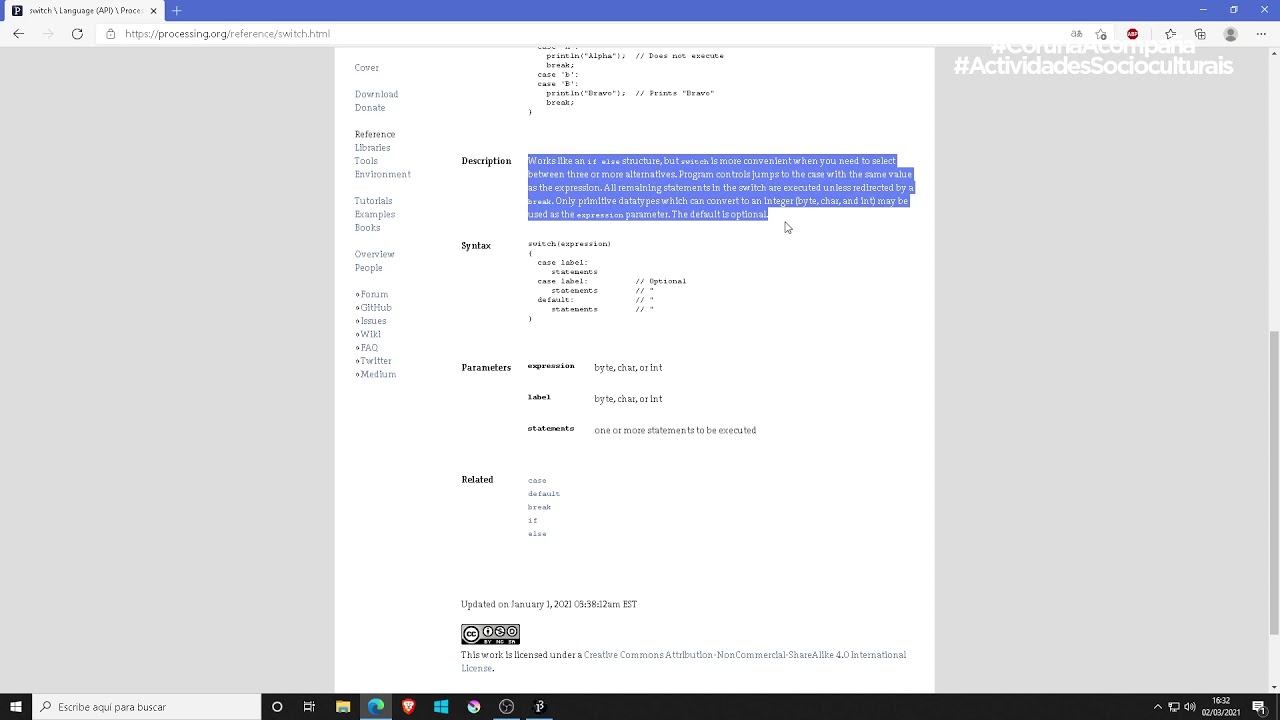Open Processing app in taskbar
Viewport: 1280px width, 720px height.
coord(539,707)
